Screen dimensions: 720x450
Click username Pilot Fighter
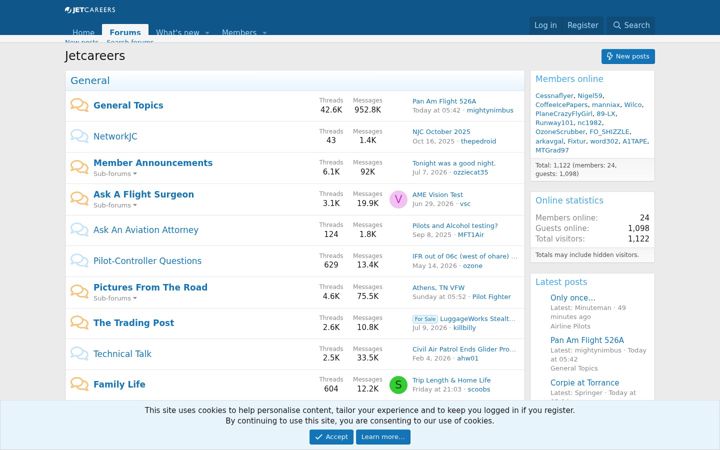(x=491, y=297)
